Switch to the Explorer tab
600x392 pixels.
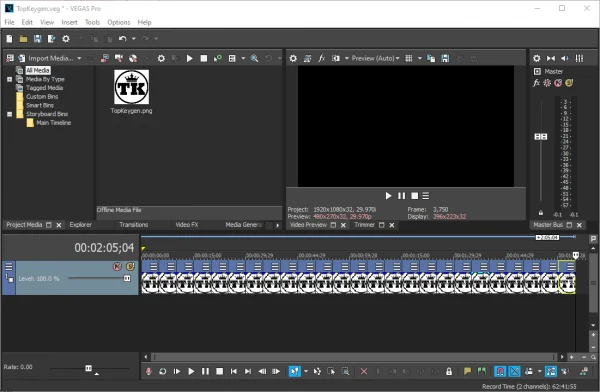click(x=80, y=225)
